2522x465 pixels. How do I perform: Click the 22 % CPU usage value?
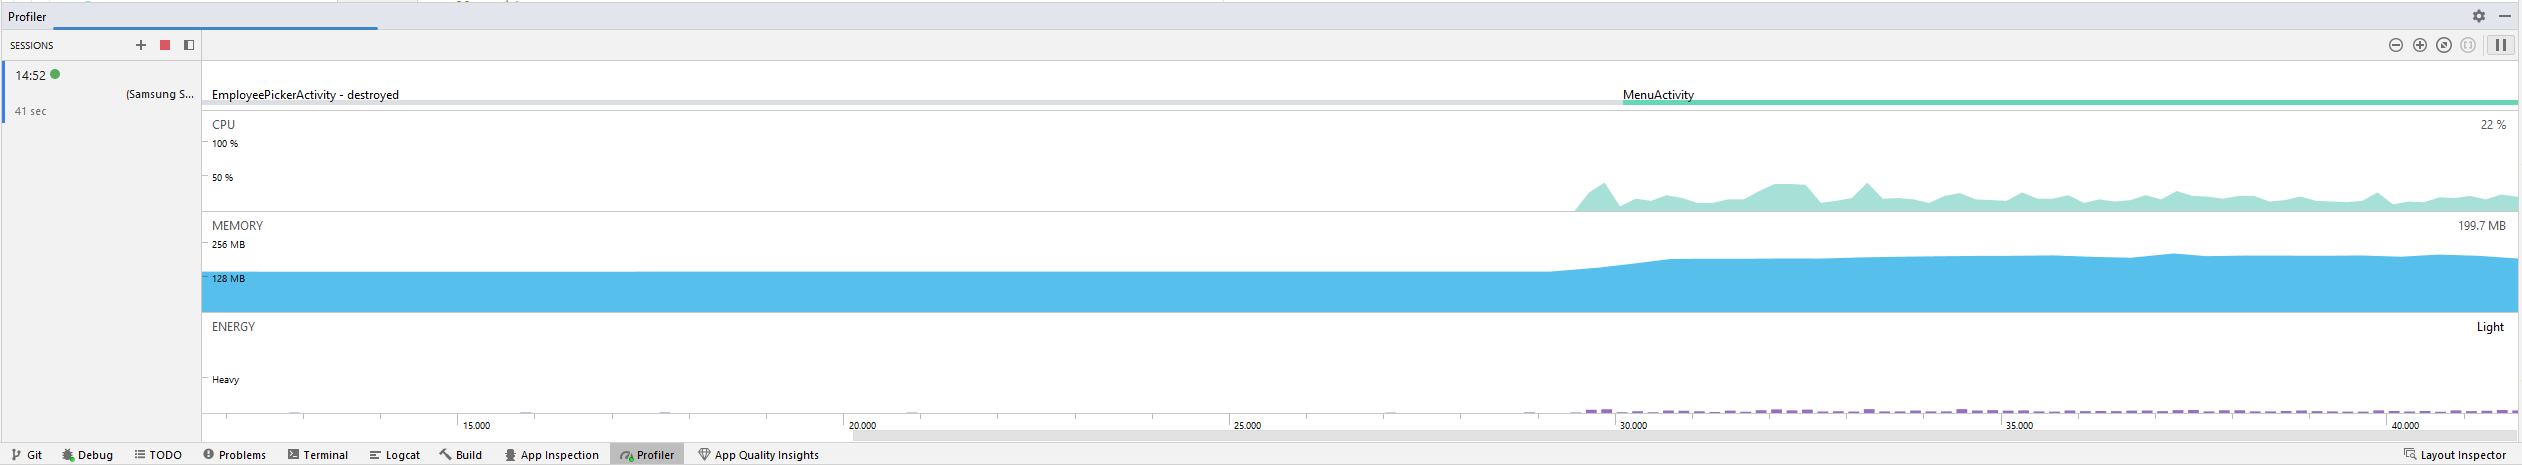pyautogui.click(x=2493, y=125)
